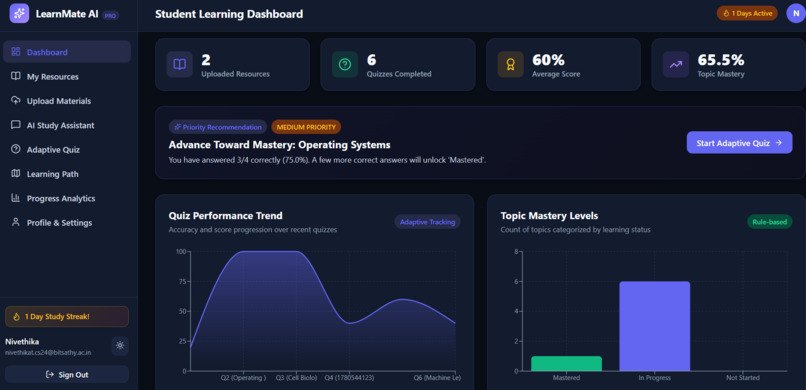806x390 pixels.
Task: Open My Resources in the sidebar
Action: (67, 76)
